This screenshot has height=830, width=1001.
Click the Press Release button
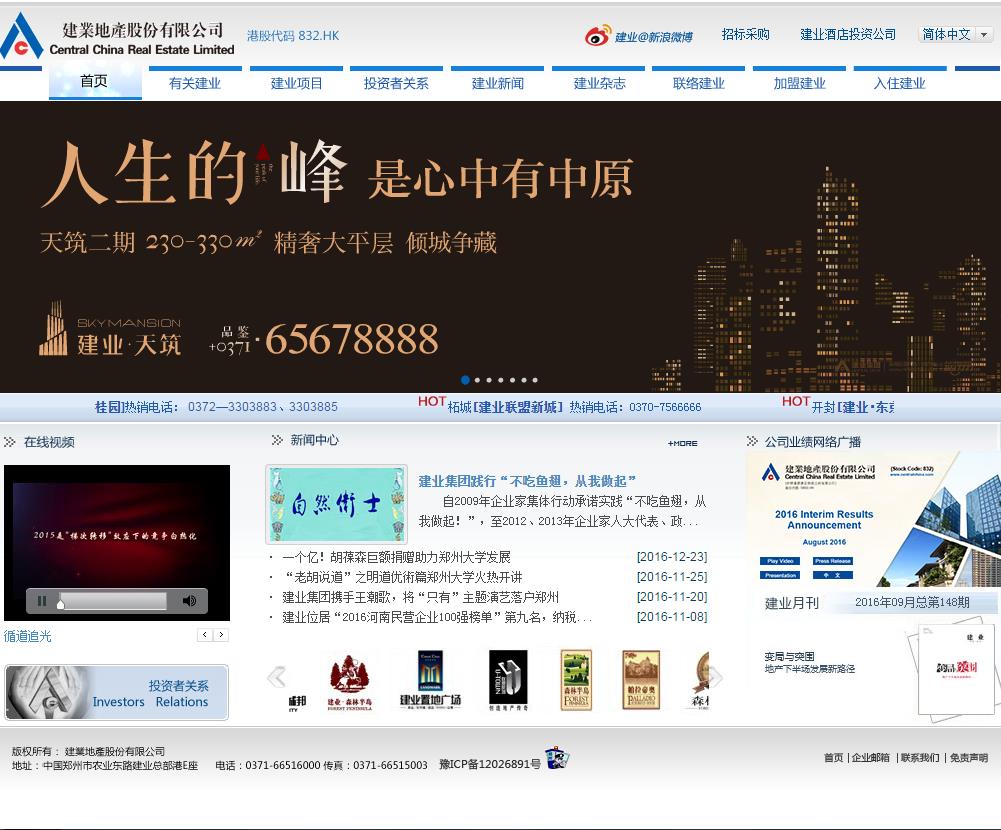(832, 561)
